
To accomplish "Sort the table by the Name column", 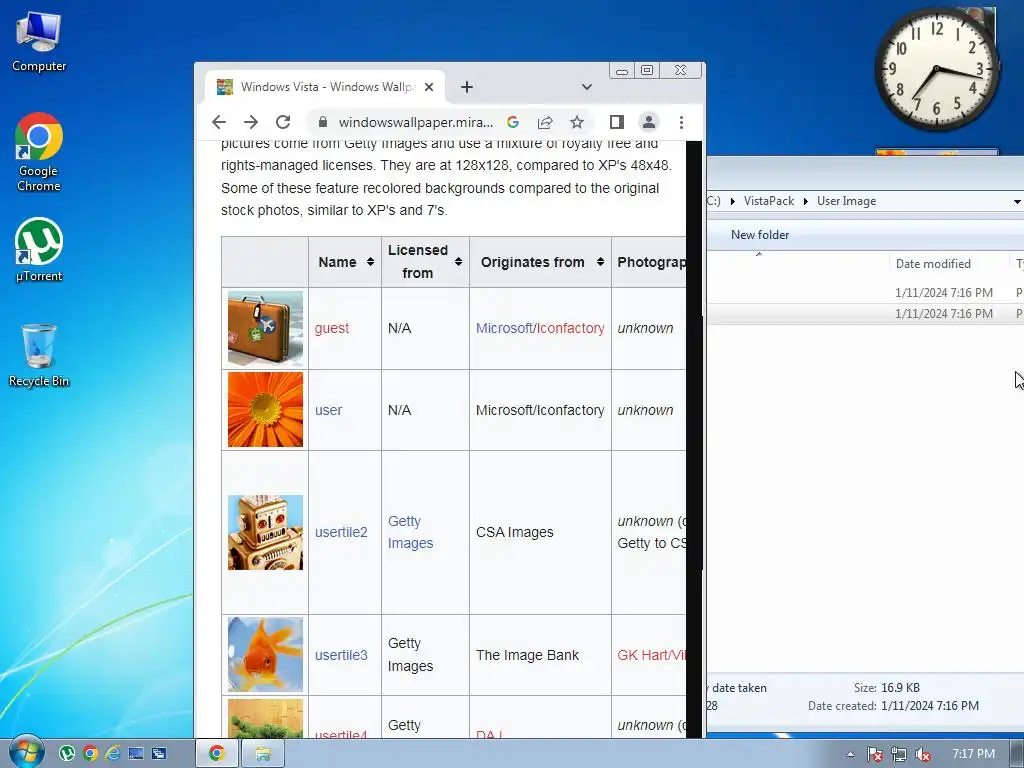I will (370, 262).
